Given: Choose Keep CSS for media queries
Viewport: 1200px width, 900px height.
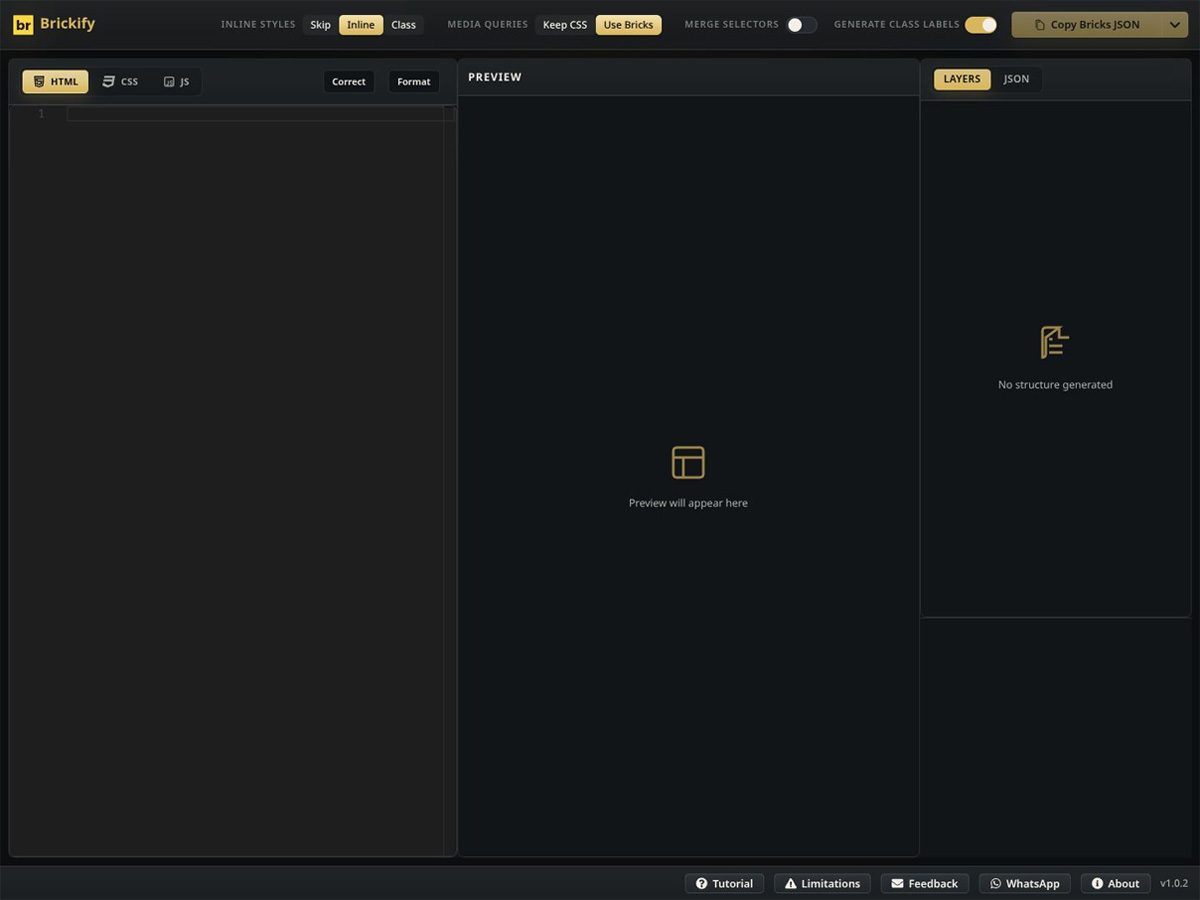Looking at the screenshot, I should coord(565,25).
